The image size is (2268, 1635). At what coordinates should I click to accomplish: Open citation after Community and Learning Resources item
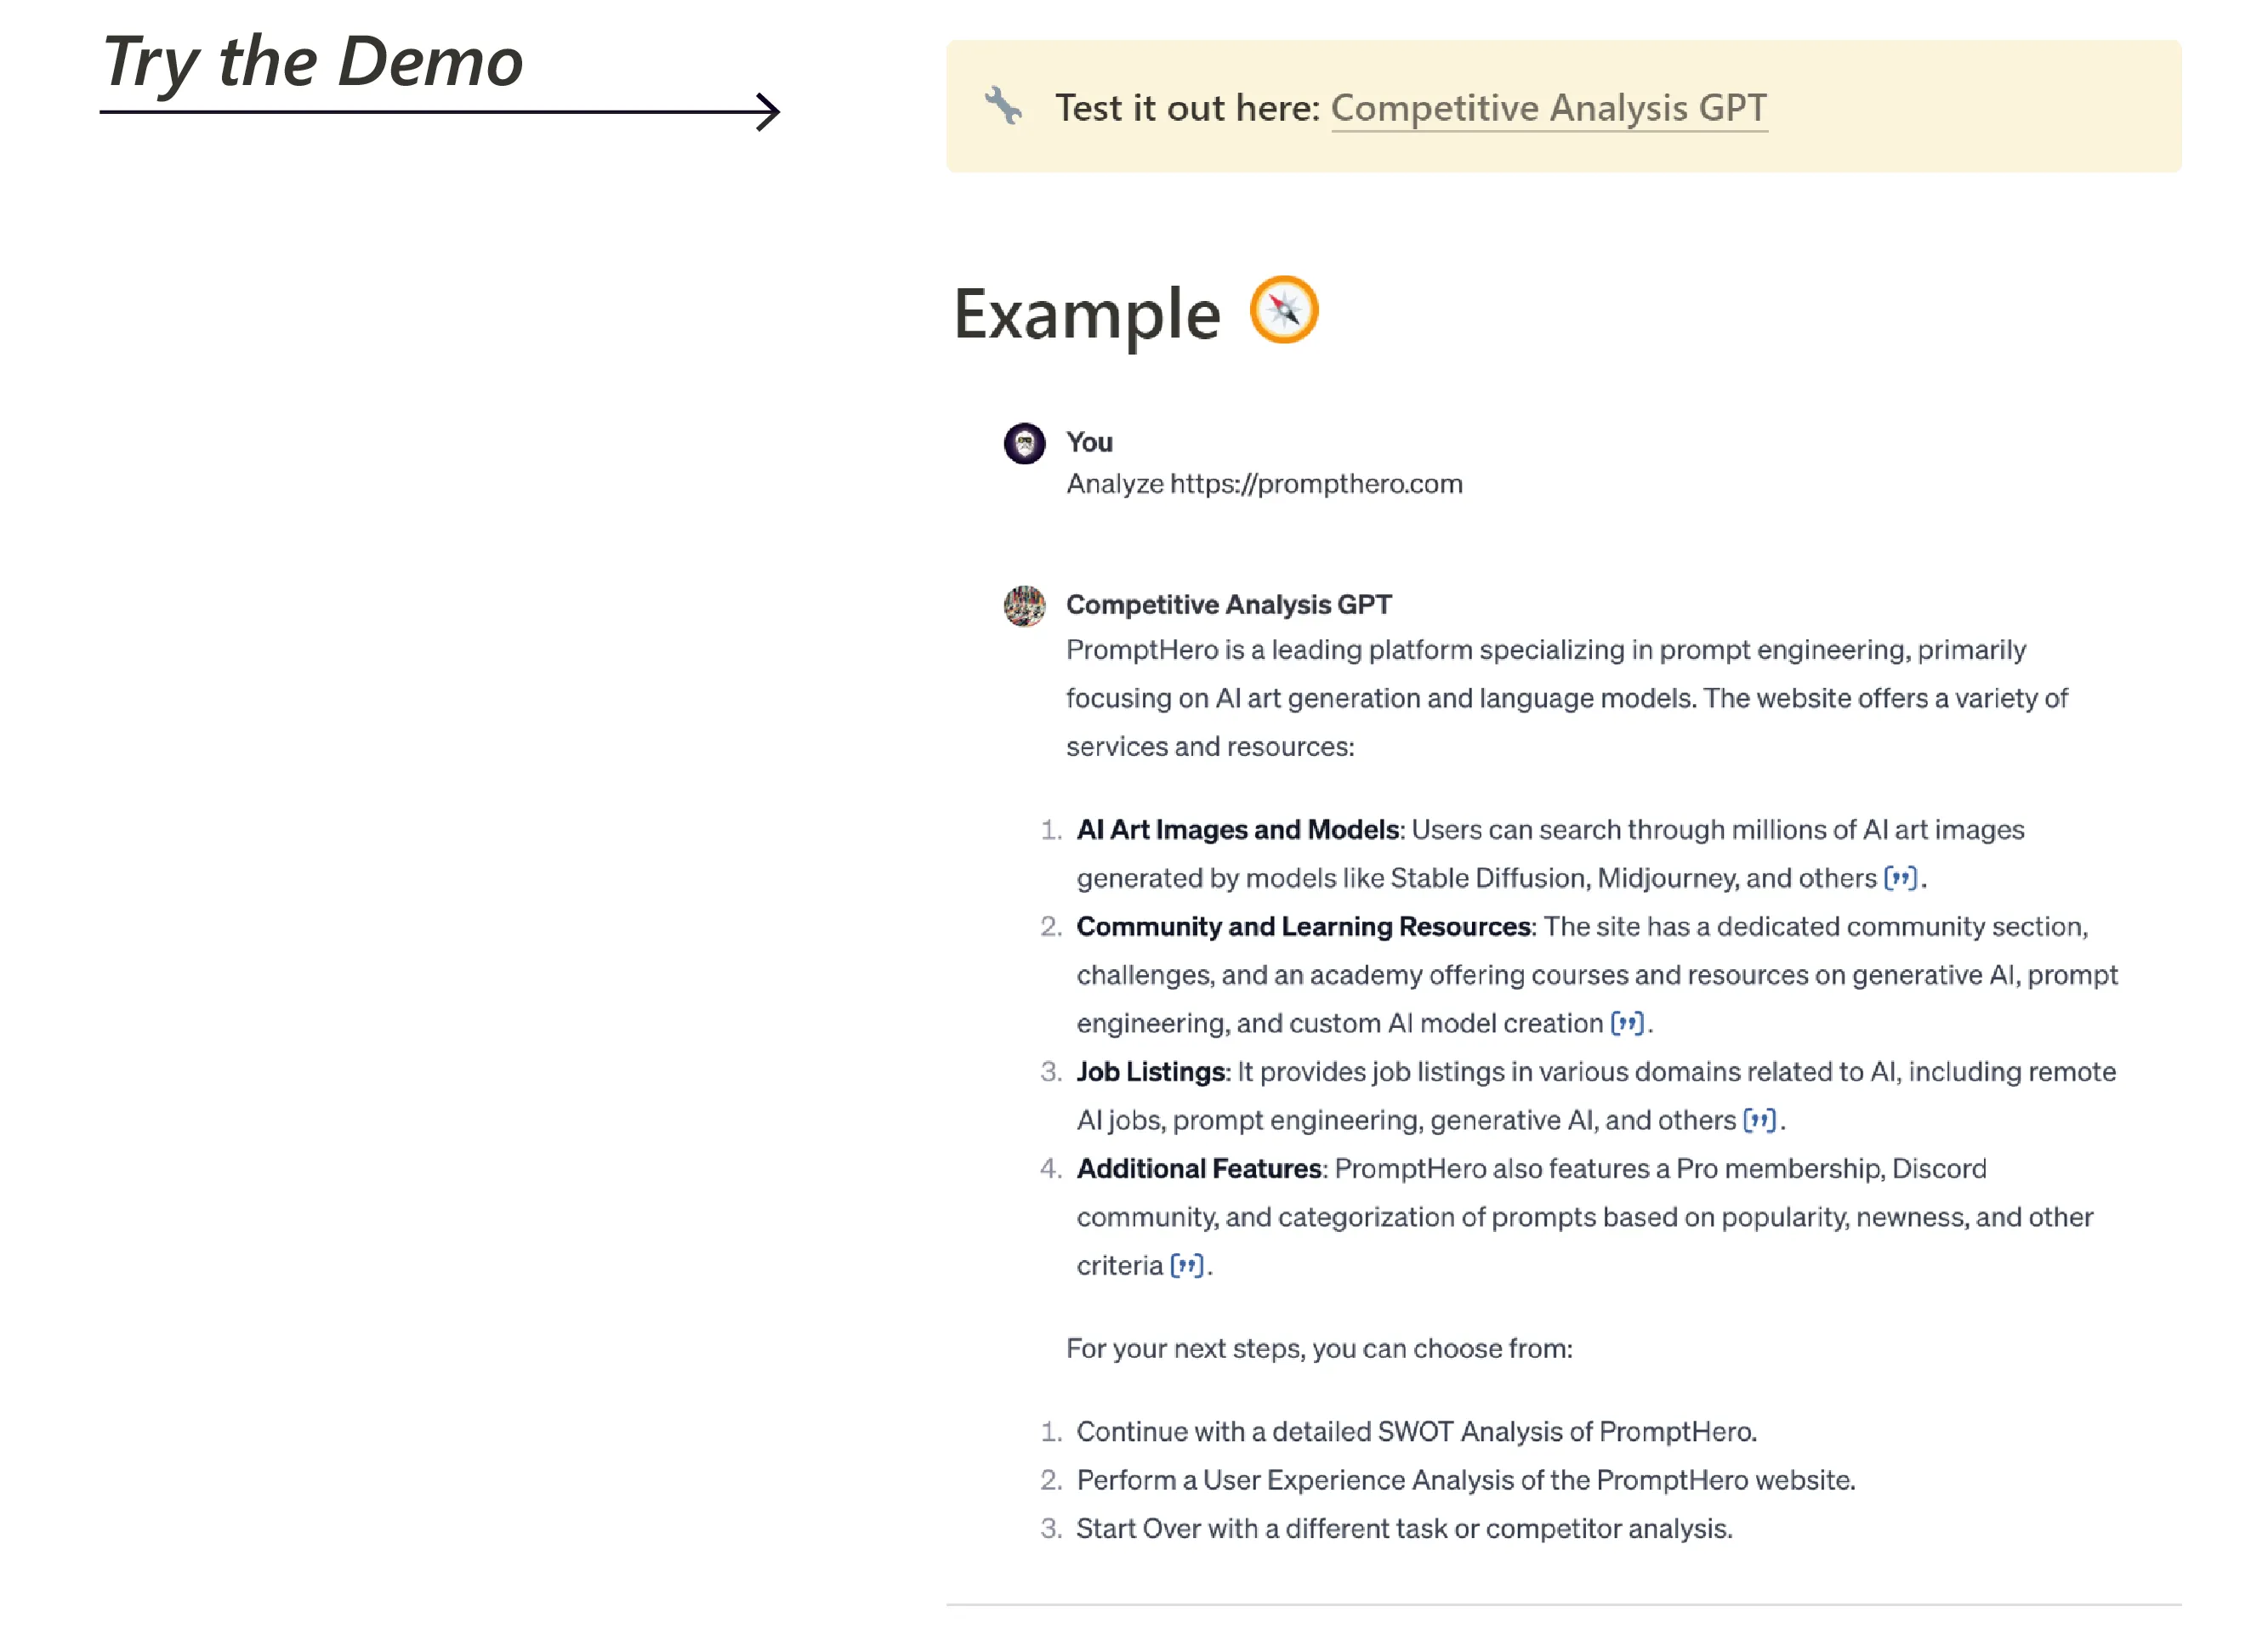[1627, 1023]
